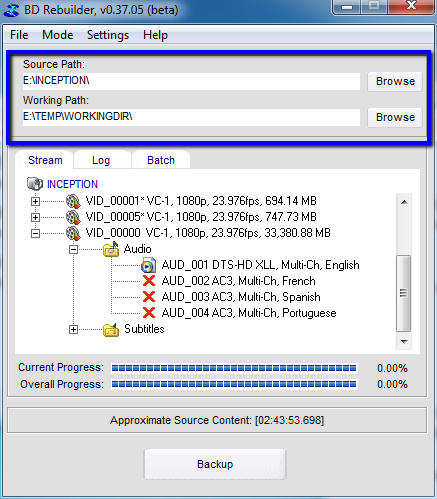This screenshot has width=437, height=499.
Task: Click the Working Path input field
Action: (x=191, y=117)
